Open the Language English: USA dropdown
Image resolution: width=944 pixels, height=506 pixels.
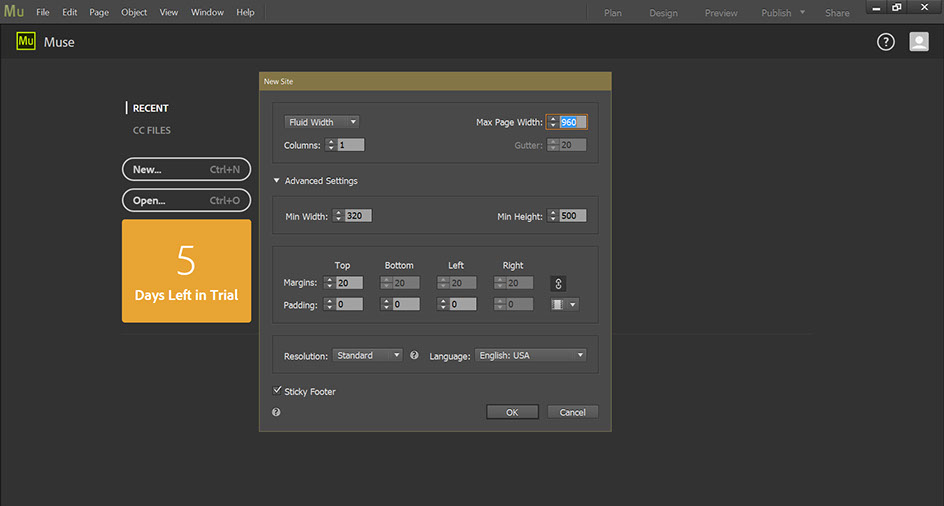point(530,355)
